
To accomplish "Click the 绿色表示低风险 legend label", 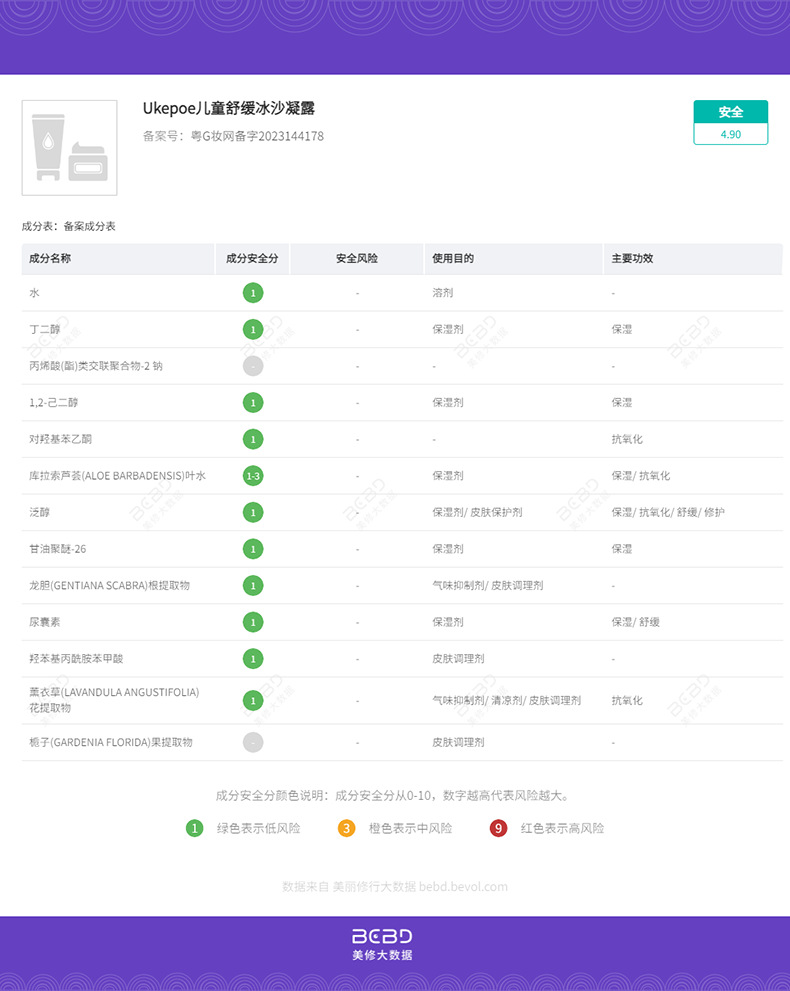I will click(x=258, y=828).
